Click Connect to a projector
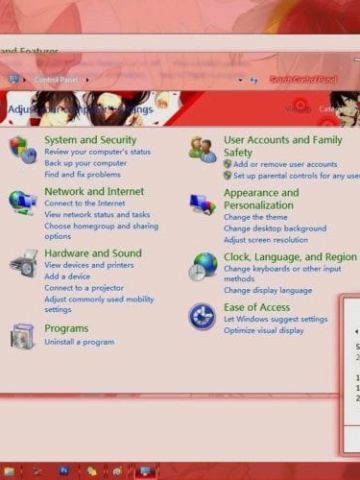This screenshot has width=360, height=480. tap(84, 288)
